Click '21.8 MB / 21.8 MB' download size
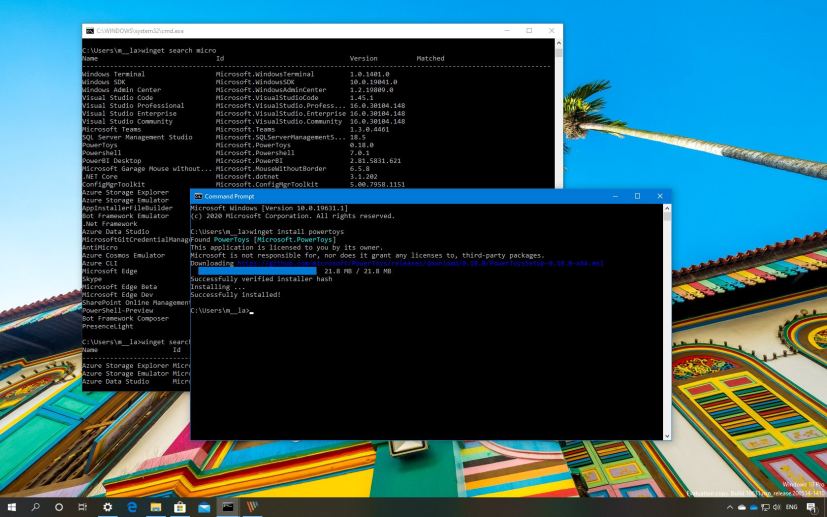 pyautogui.click(x=358, y=271)
